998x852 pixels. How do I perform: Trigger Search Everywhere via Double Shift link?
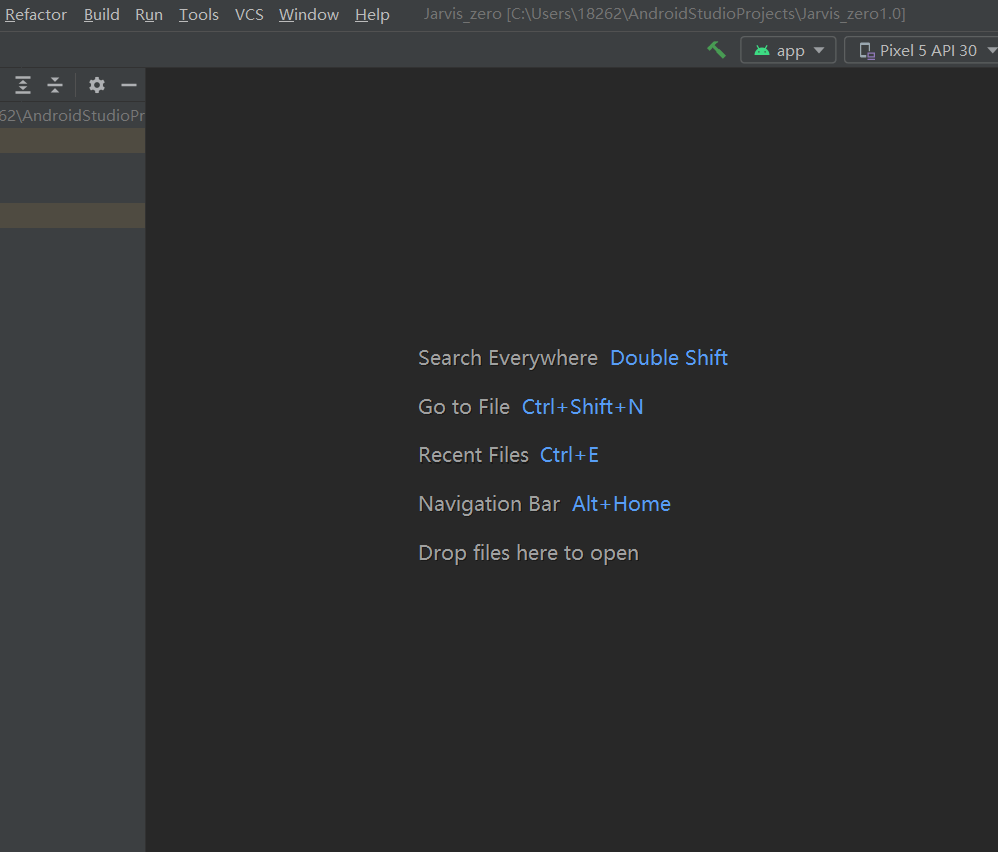pyautogui.click(x=668, y=357)
